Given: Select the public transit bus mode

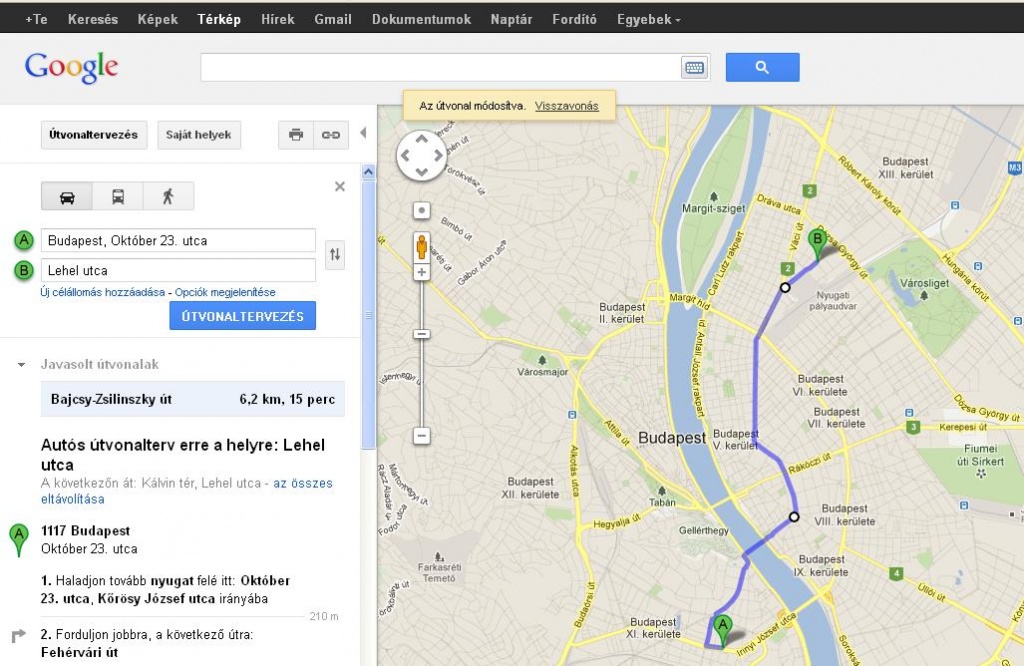Looking at the screenshot, I should click(x=118, y=197).
